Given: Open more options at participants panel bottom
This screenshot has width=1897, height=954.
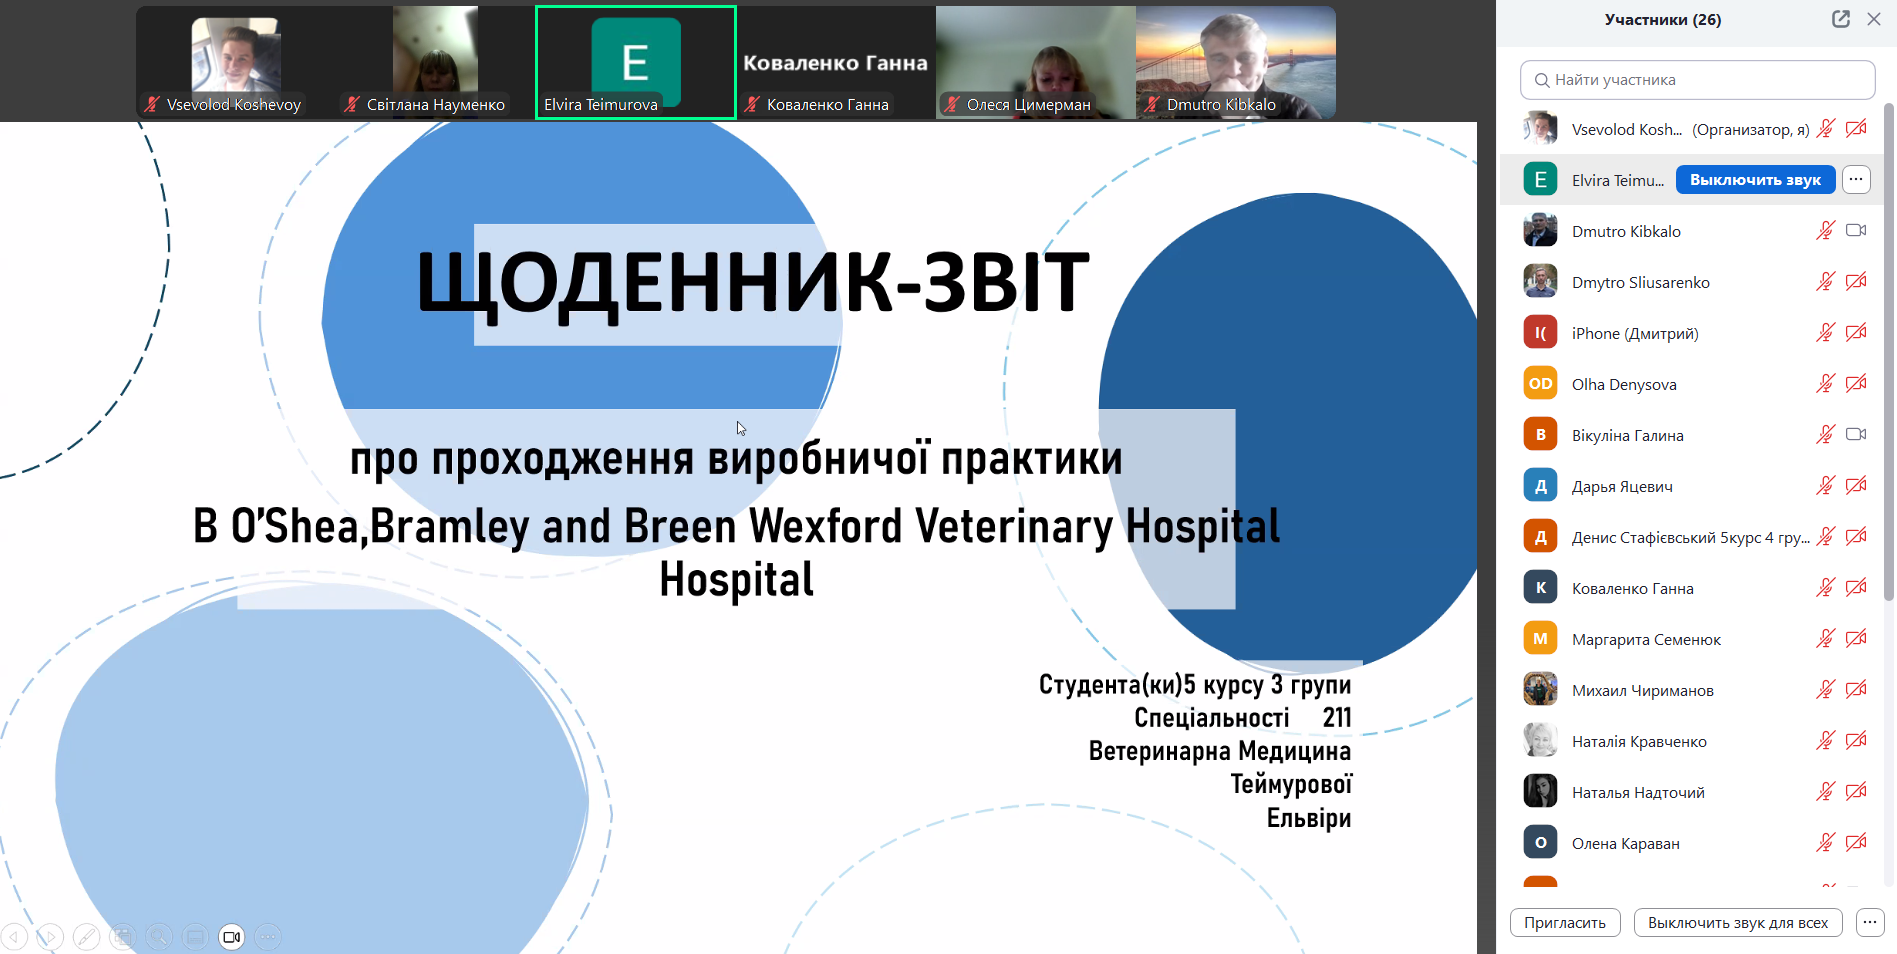Looking at the screenshot, I should (1870, 923).
